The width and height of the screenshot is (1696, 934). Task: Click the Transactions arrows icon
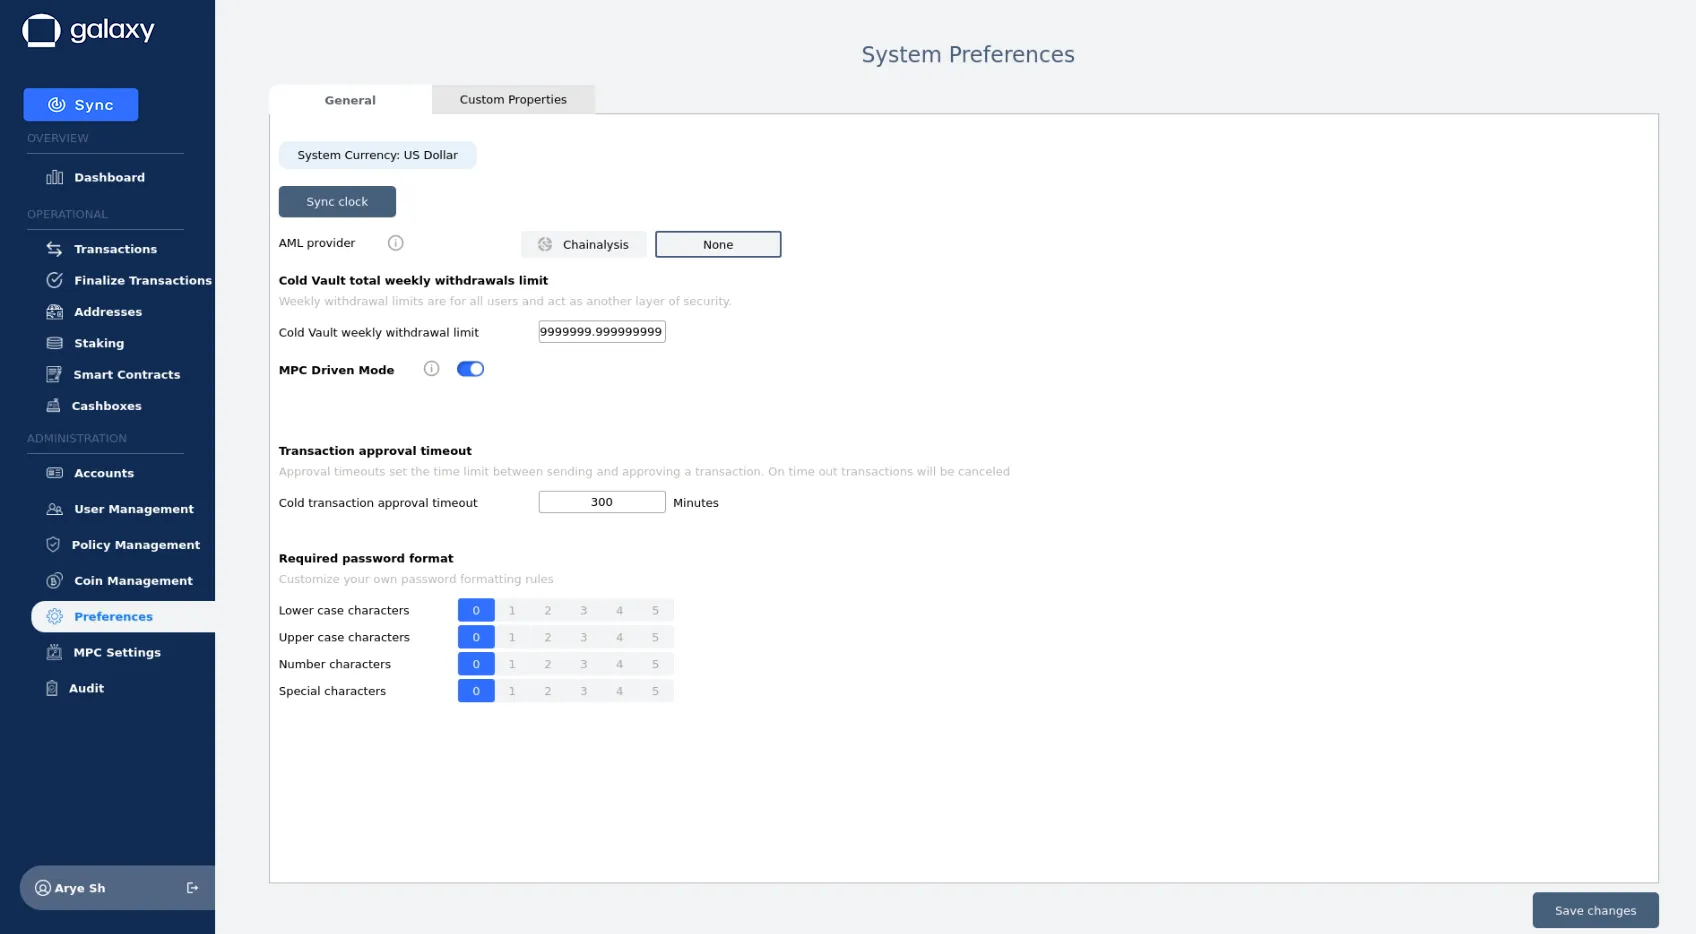click(54, 249)
